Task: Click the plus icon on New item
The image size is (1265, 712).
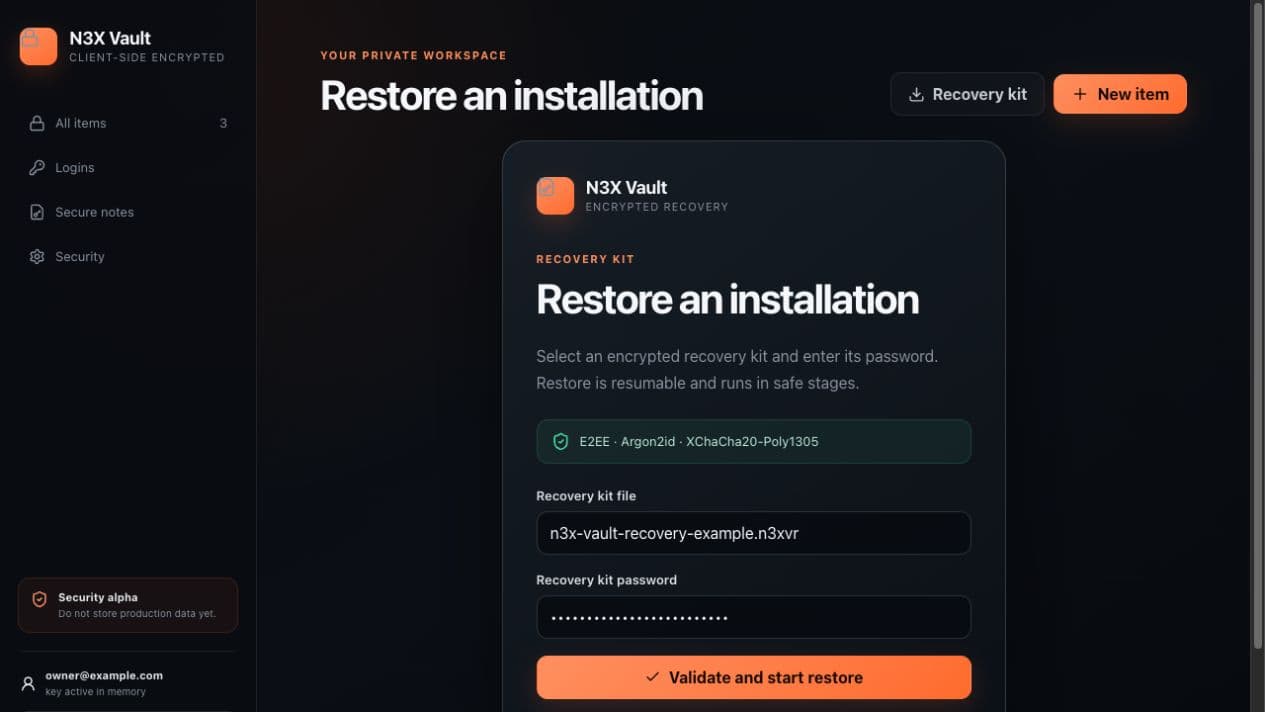Action: coord(1080,94)
